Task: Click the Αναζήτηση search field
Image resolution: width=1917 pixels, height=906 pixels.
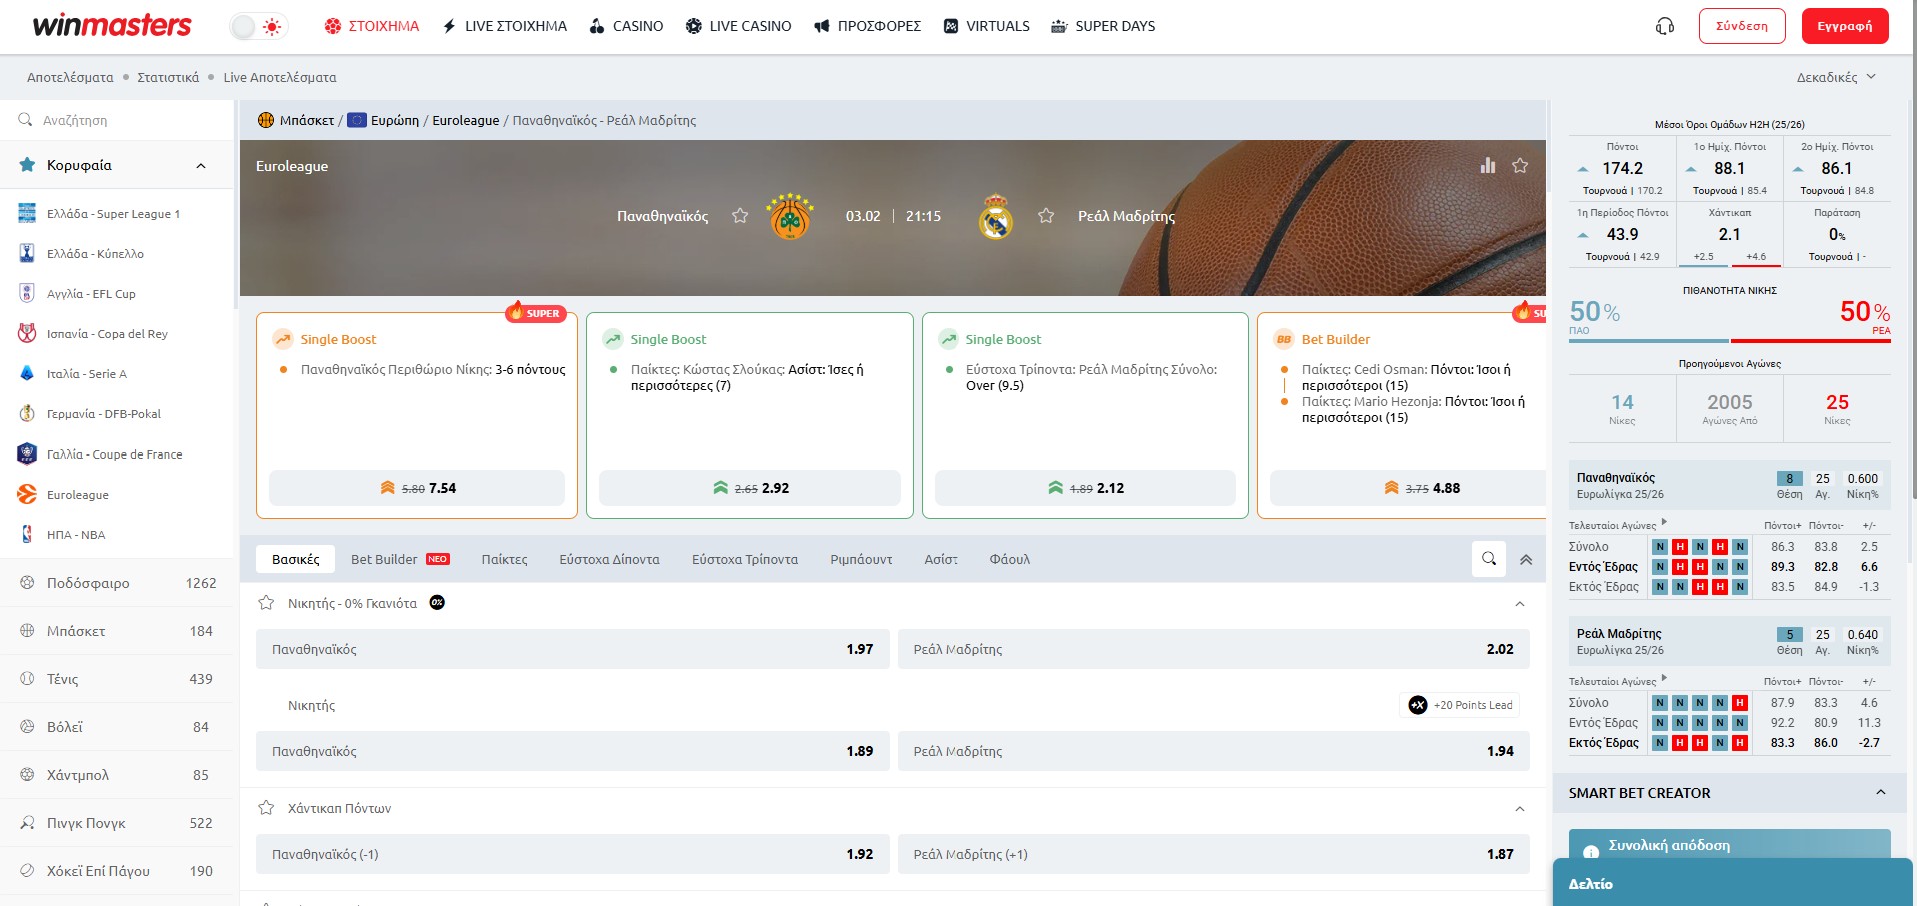Action: point(120,120)
